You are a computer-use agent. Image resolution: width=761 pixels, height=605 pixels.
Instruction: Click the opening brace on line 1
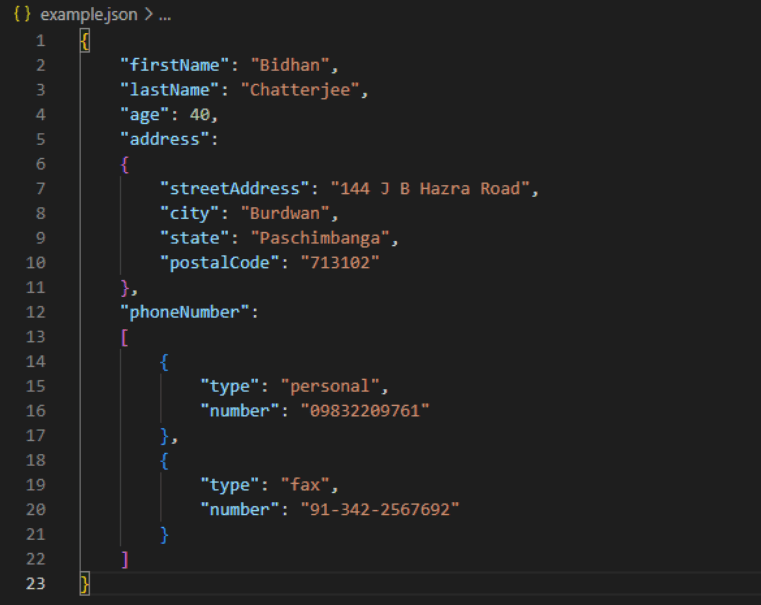85,41
